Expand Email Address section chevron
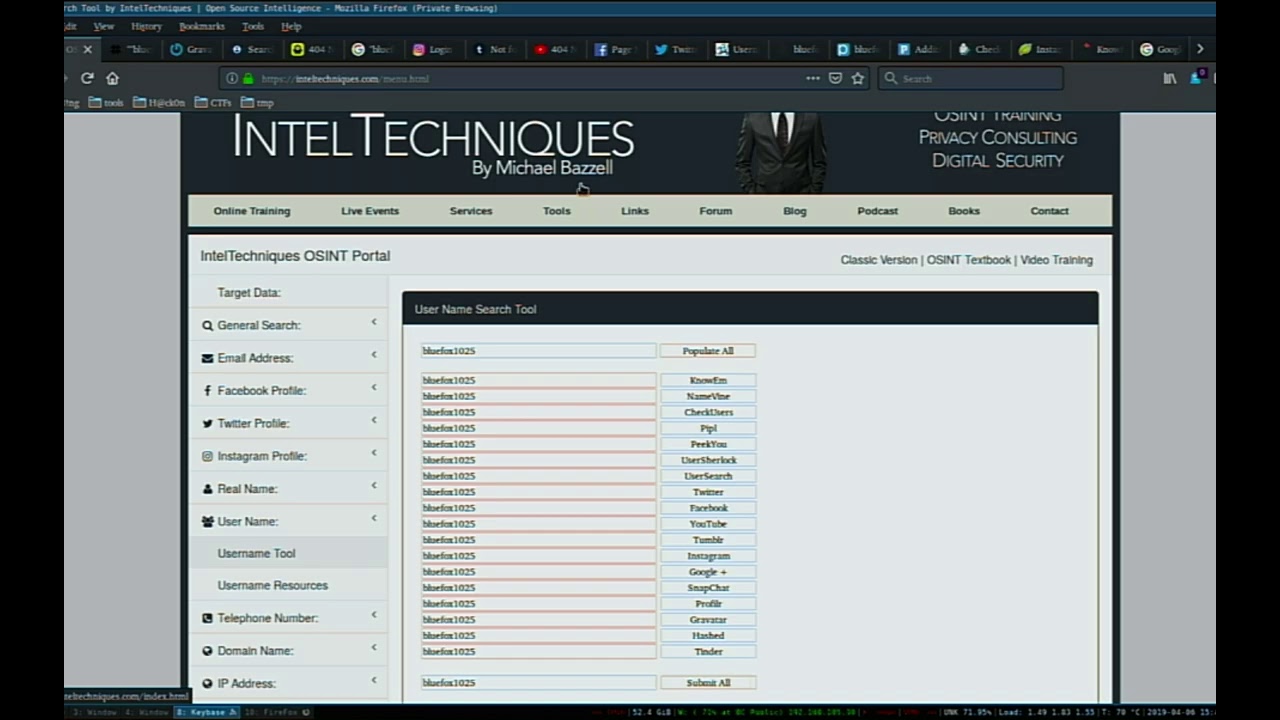 coord(374,355)
